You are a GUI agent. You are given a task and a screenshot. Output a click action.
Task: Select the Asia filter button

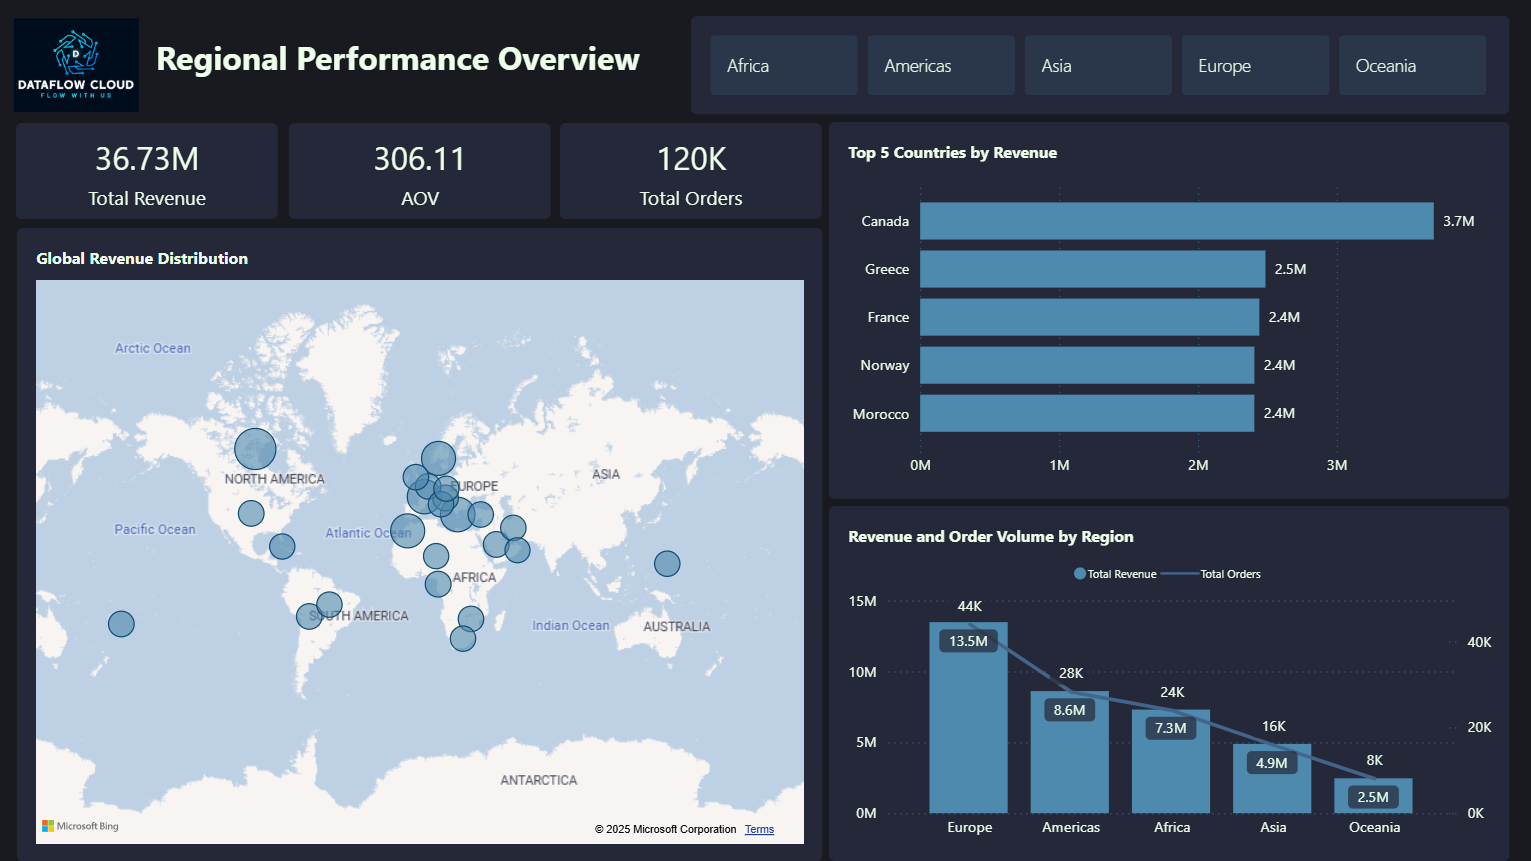1098,65
